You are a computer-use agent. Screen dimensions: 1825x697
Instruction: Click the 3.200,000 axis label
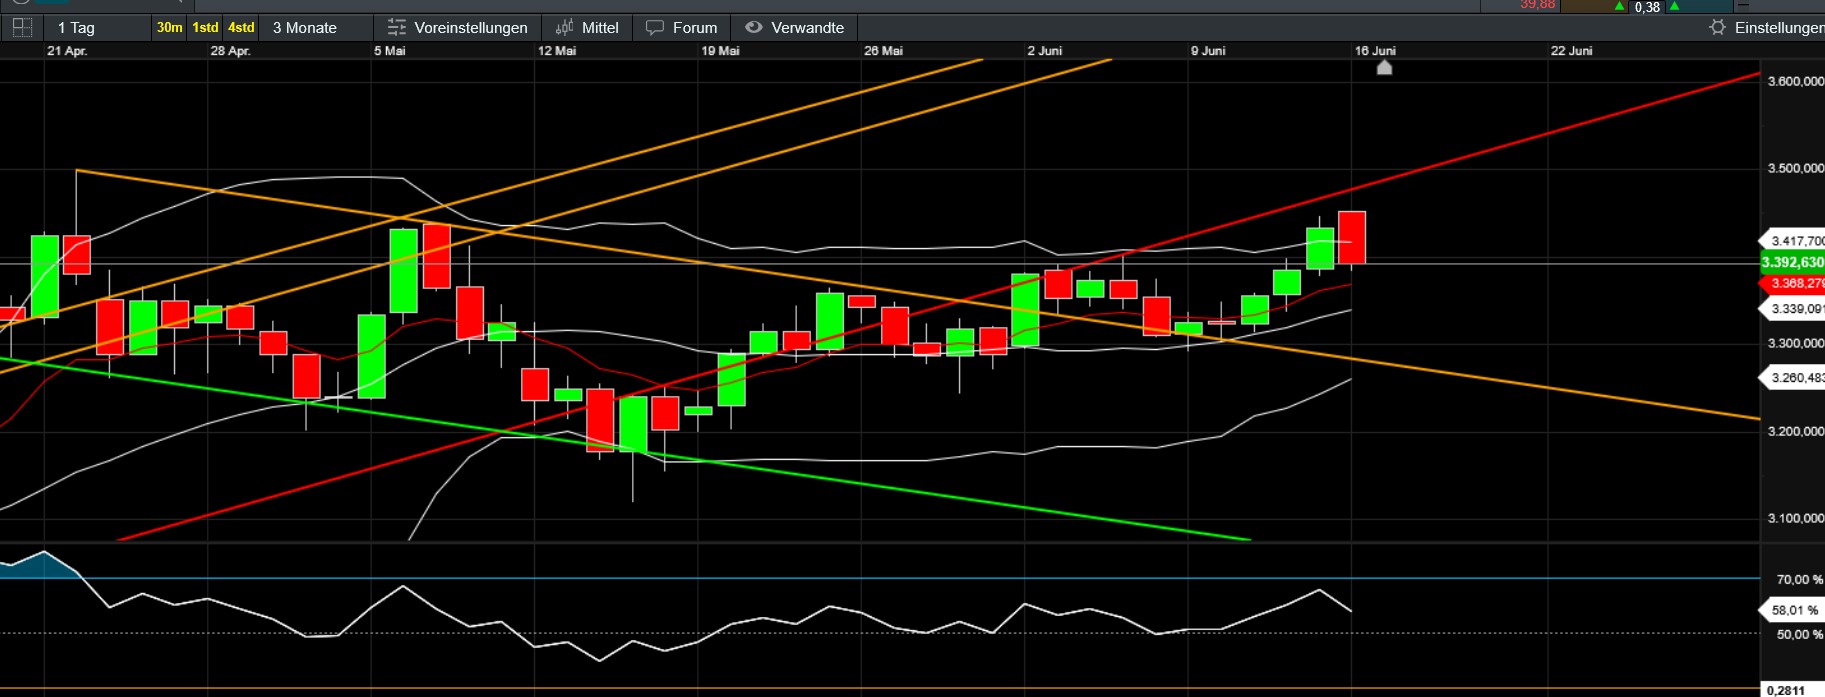coord(1796,431)
